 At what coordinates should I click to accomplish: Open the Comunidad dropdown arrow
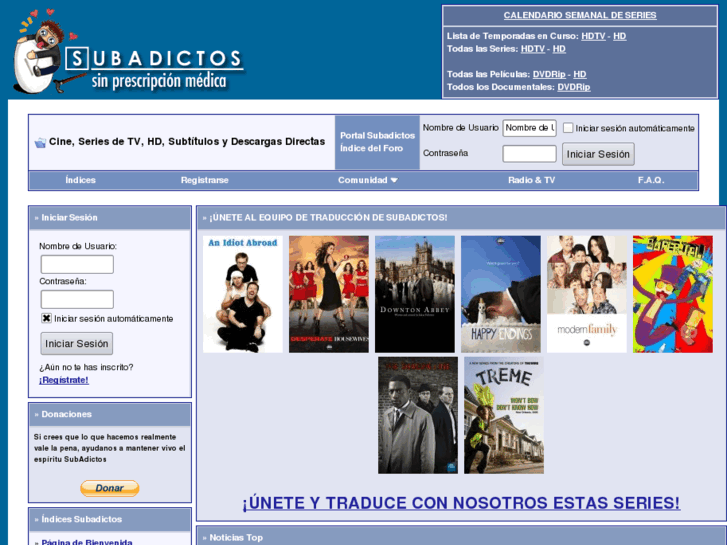click(394, 180)
